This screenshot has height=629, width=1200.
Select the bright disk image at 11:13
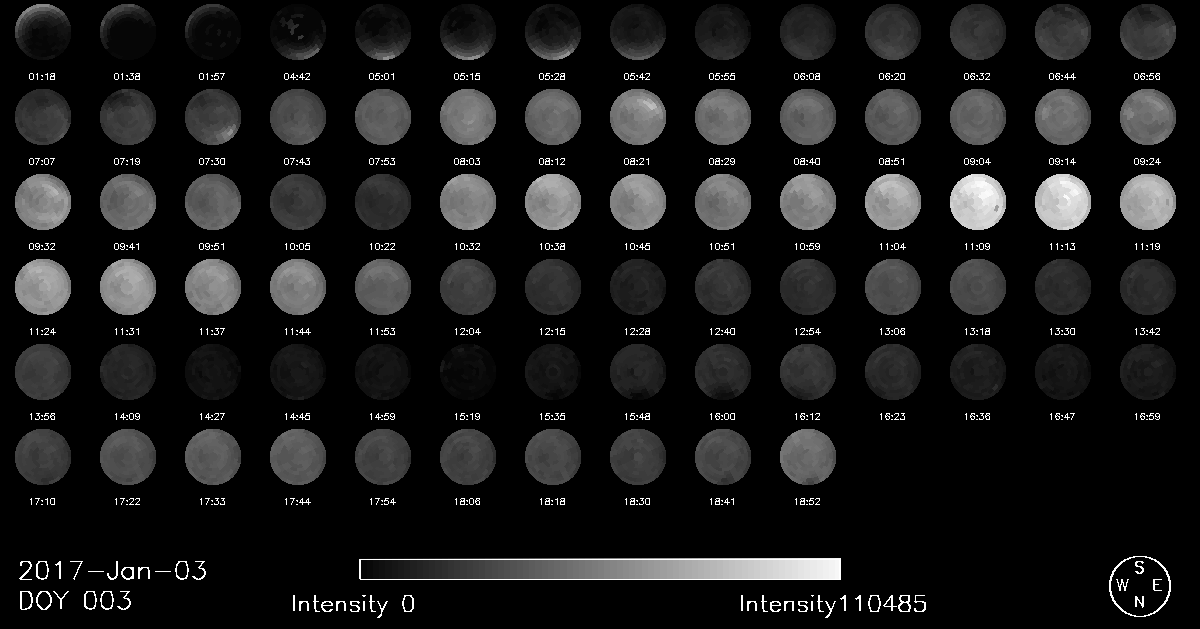click(x=1063, y=202)
